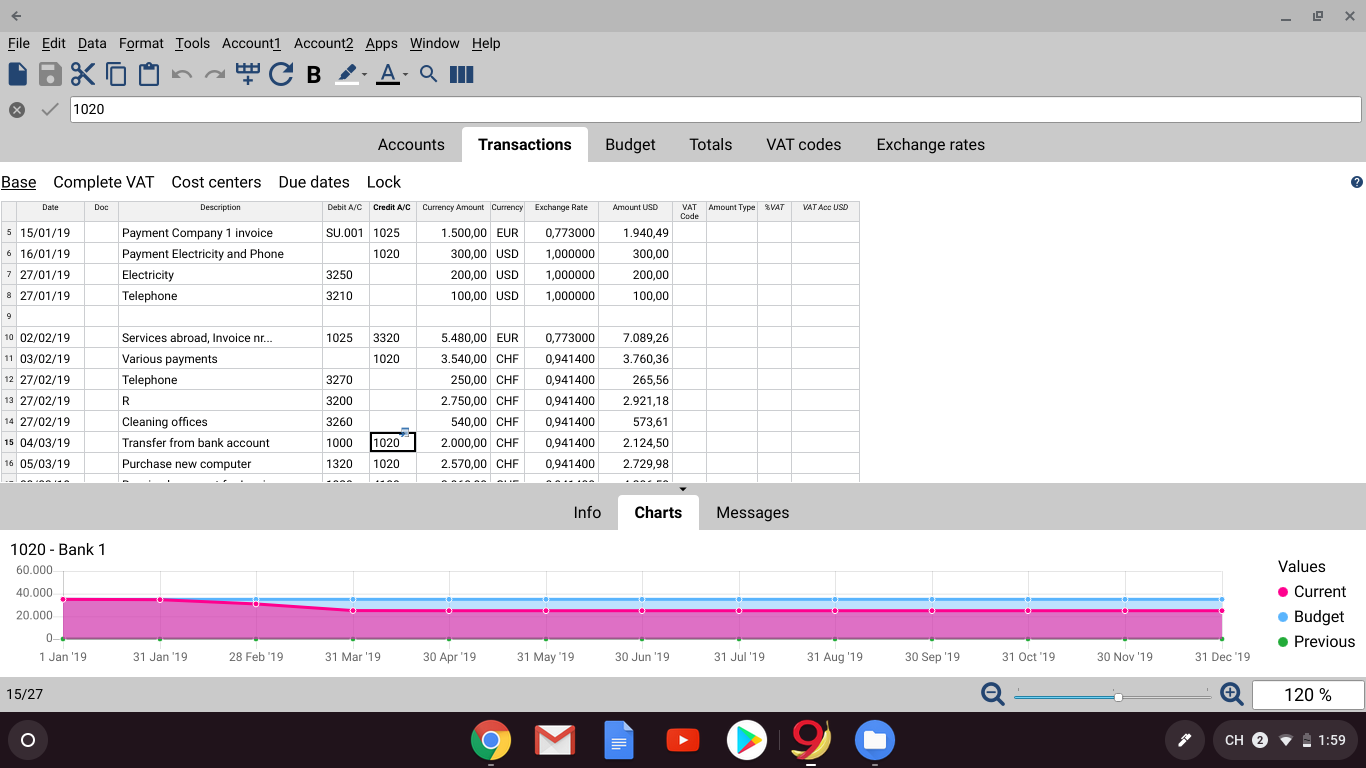Open the Account1 menu
Image resolution: width=1366 pixels, height=768 pixels.
tap(252, 43)
